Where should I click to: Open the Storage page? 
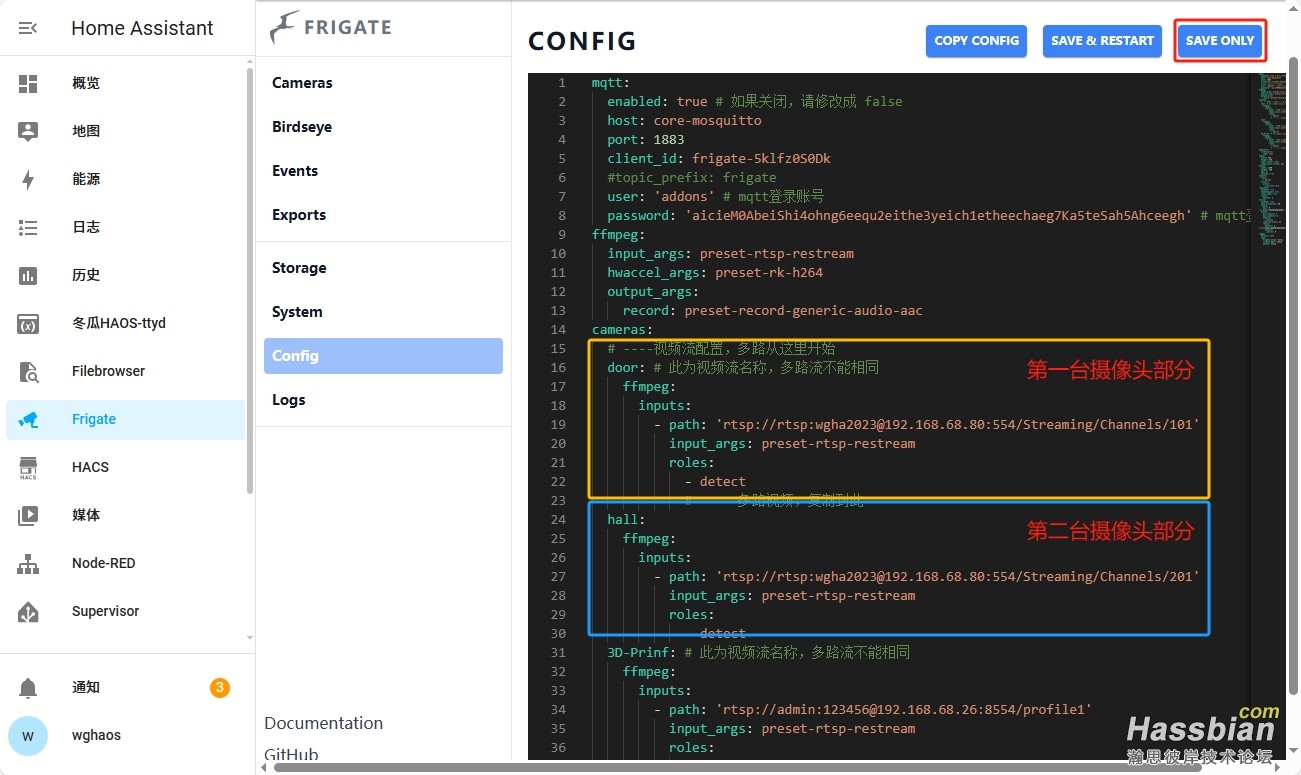[x=299, y=268]
